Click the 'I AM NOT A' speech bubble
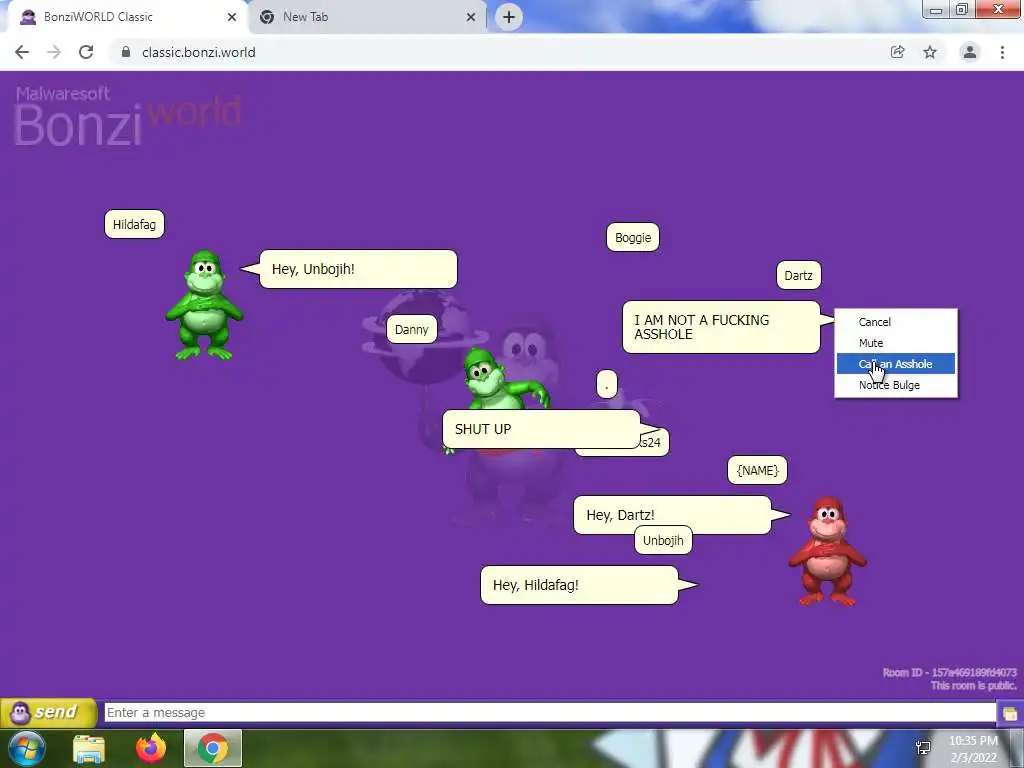This screenshot has height=768, width=1024. pyautogui.click(x=721, y=327)
